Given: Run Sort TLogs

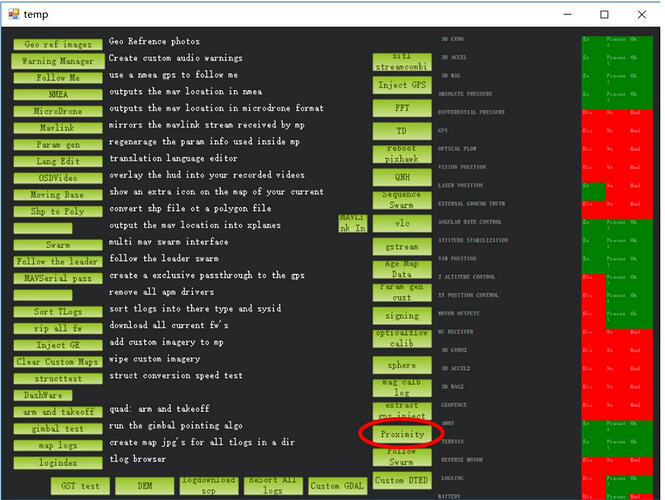Looking at the screenshot, I should [58, 312].
